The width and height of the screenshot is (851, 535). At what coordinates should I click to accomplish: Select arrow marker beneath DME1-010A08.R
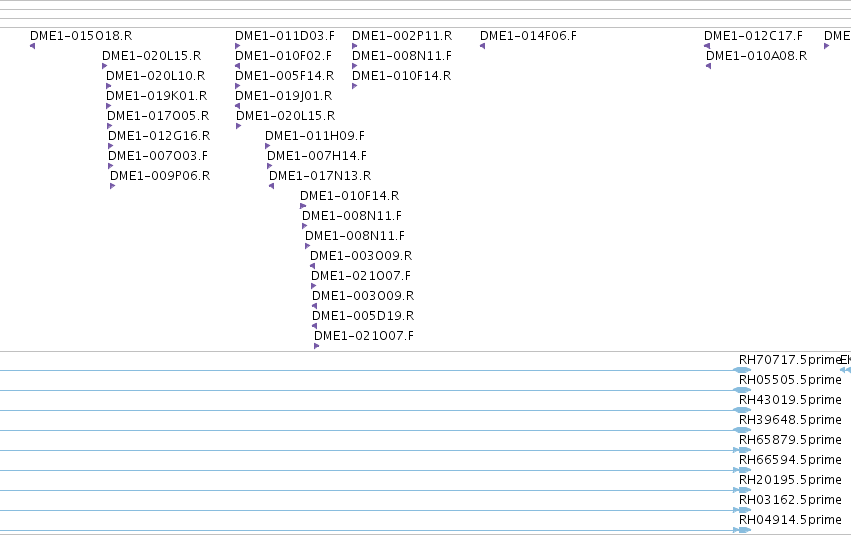click(x=708, y=66)
